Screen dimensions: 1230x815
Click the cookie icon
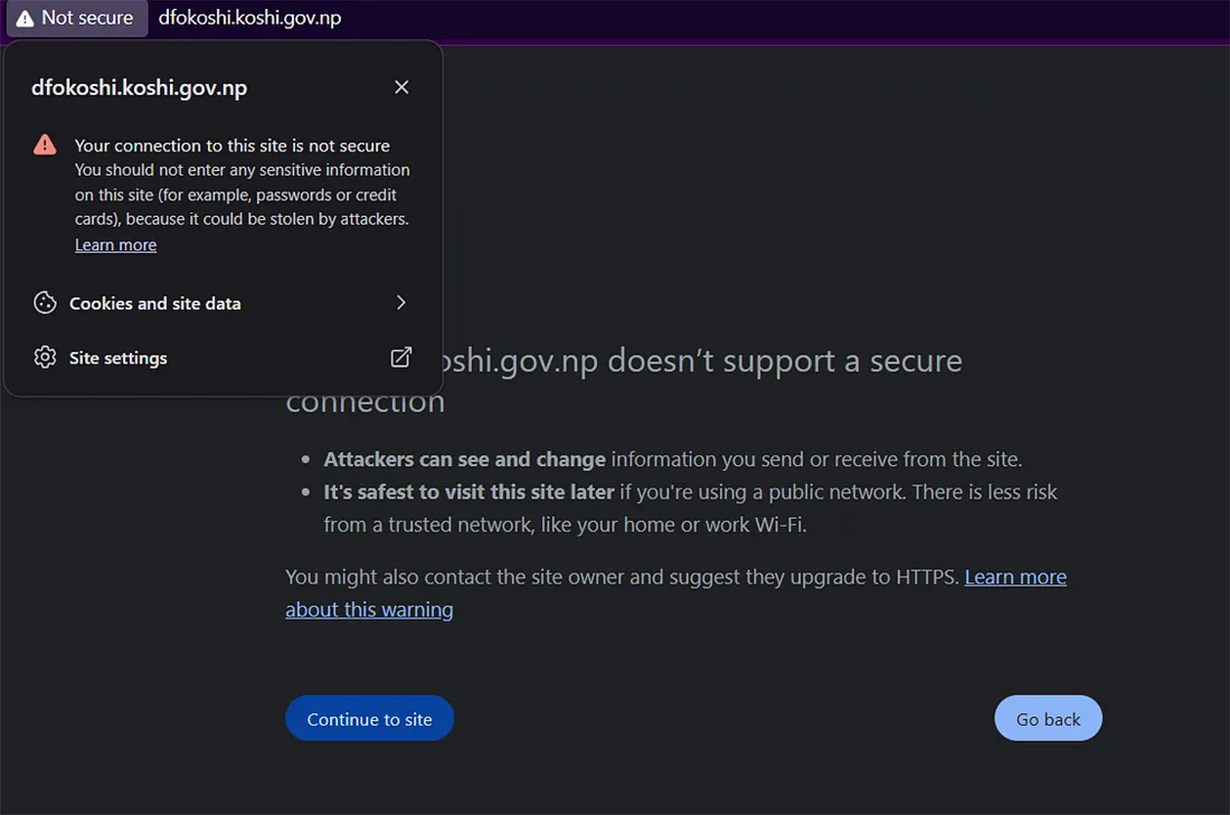[x=45, y=303]
